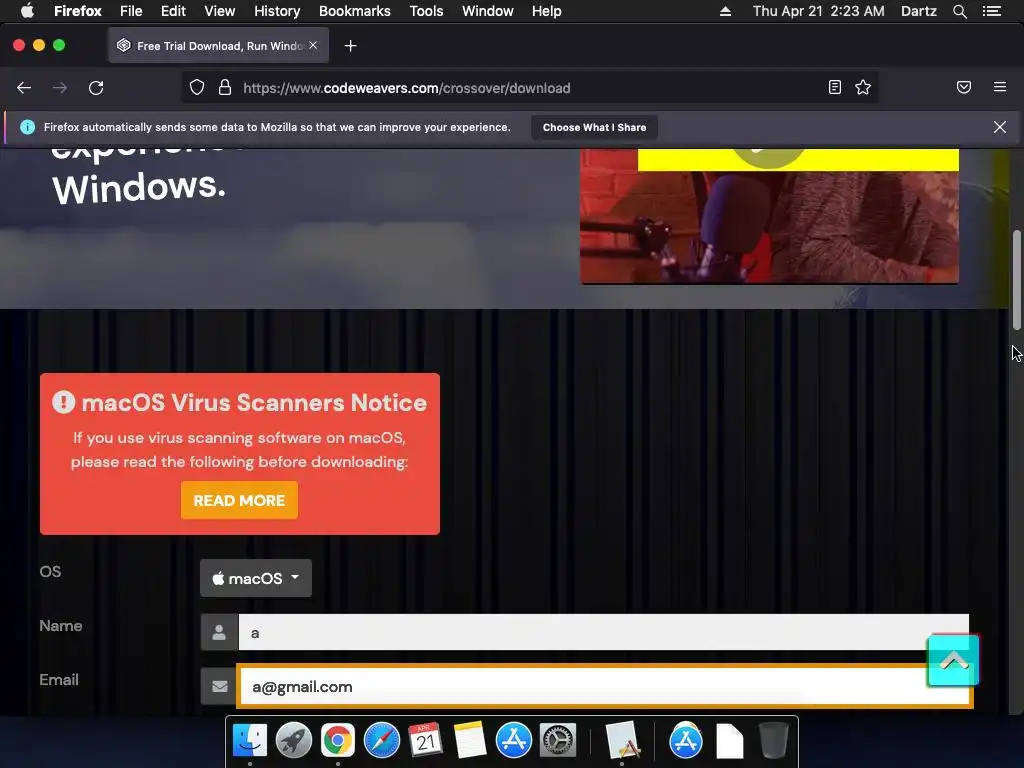Open Finder from the dock
Viewport: 1024px width, 768px height.
coord(250,741)
